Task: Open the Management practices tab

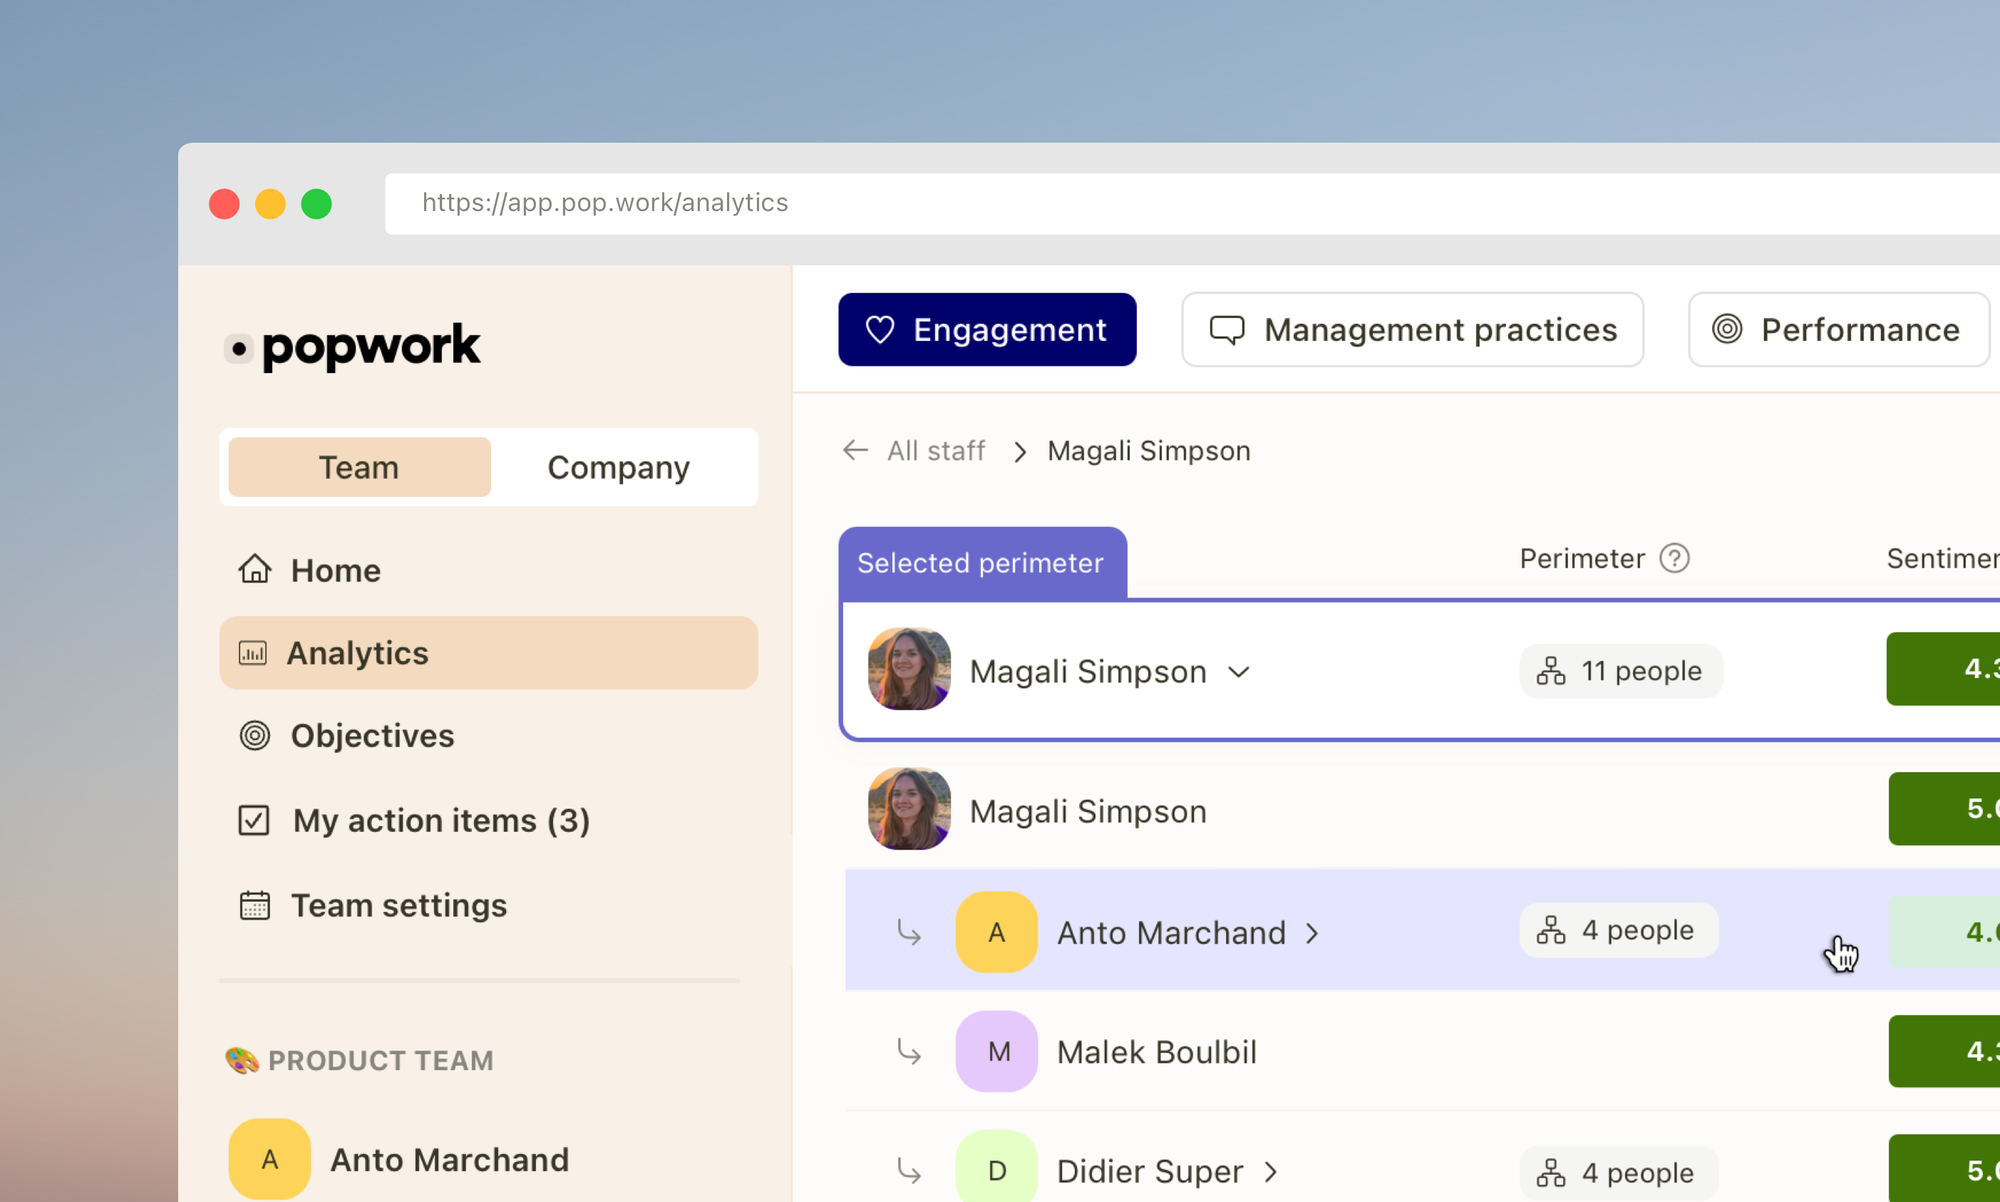Action: [x=1412, y=330]
